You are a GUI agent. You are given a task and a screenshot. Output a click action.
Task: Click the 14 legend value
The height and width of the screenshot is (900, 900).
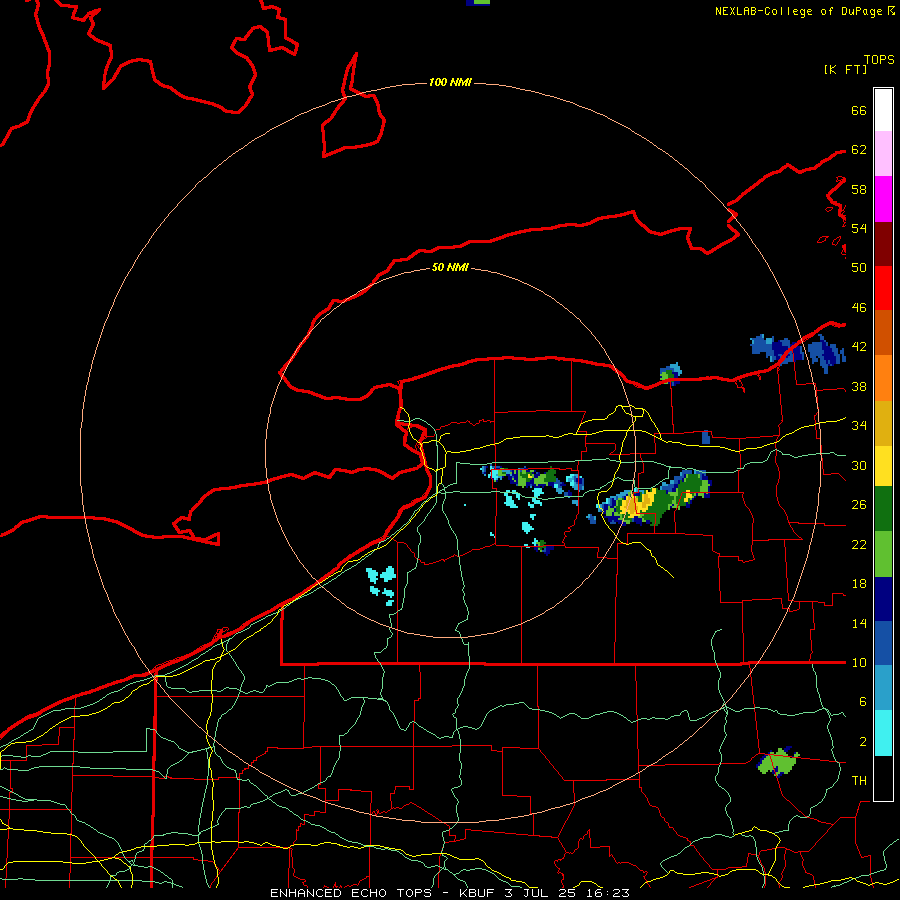pos(859,623)
